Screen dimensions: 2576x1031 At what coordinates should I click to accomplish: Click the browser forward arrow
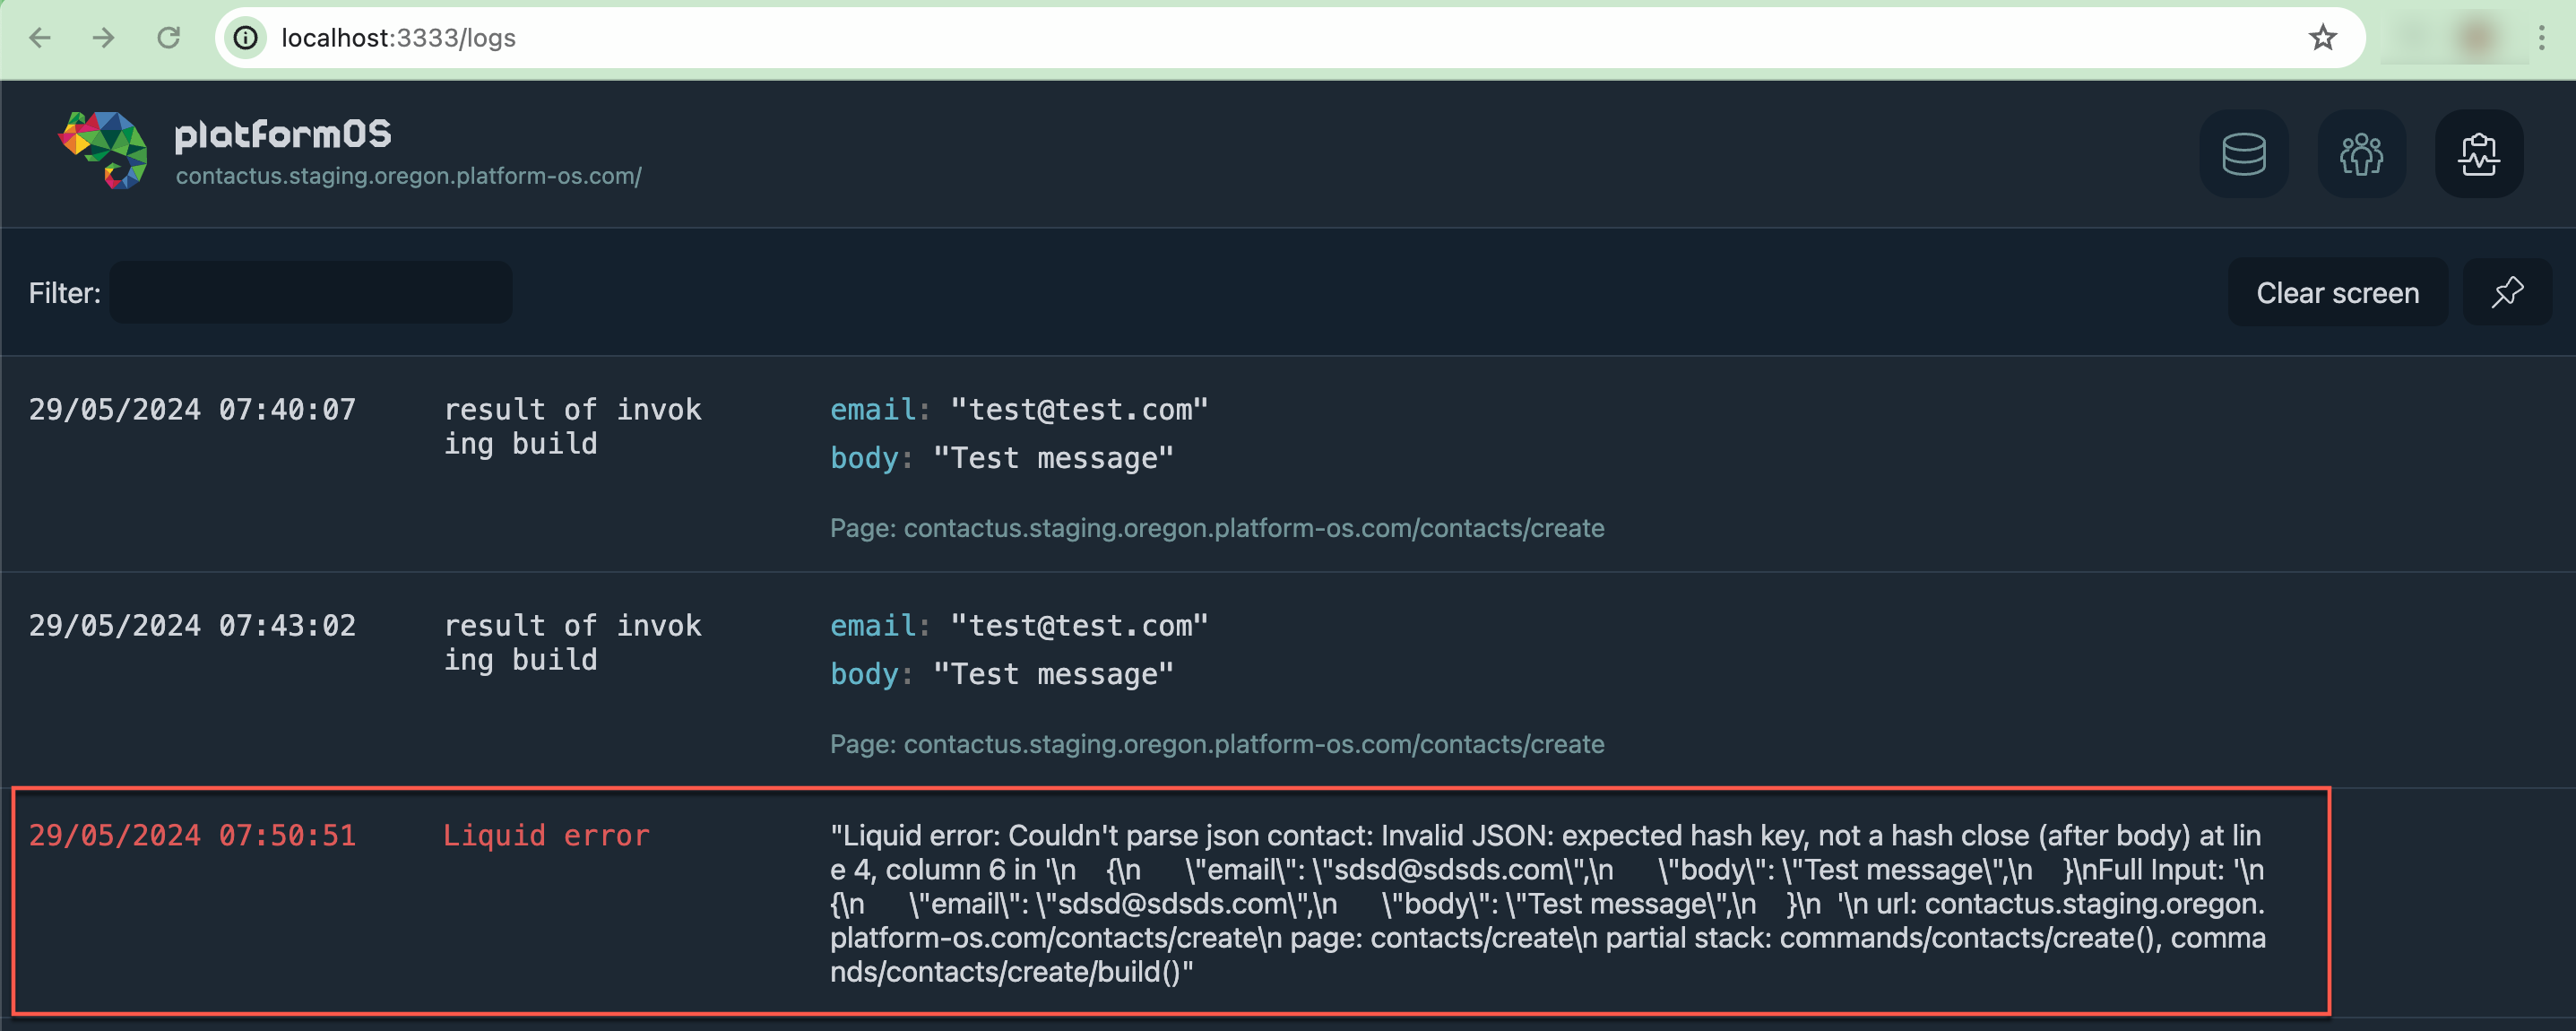[x=103, y=38]
